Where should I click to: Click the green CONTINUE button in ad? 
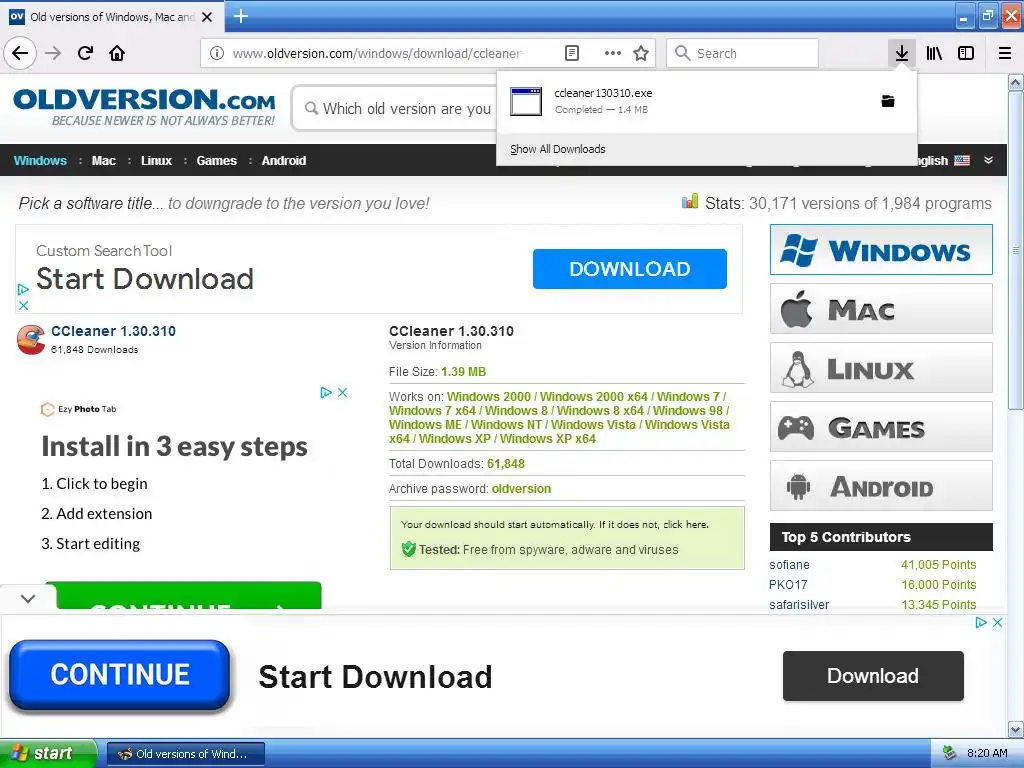pyautogui.click(x=189, y=596)
